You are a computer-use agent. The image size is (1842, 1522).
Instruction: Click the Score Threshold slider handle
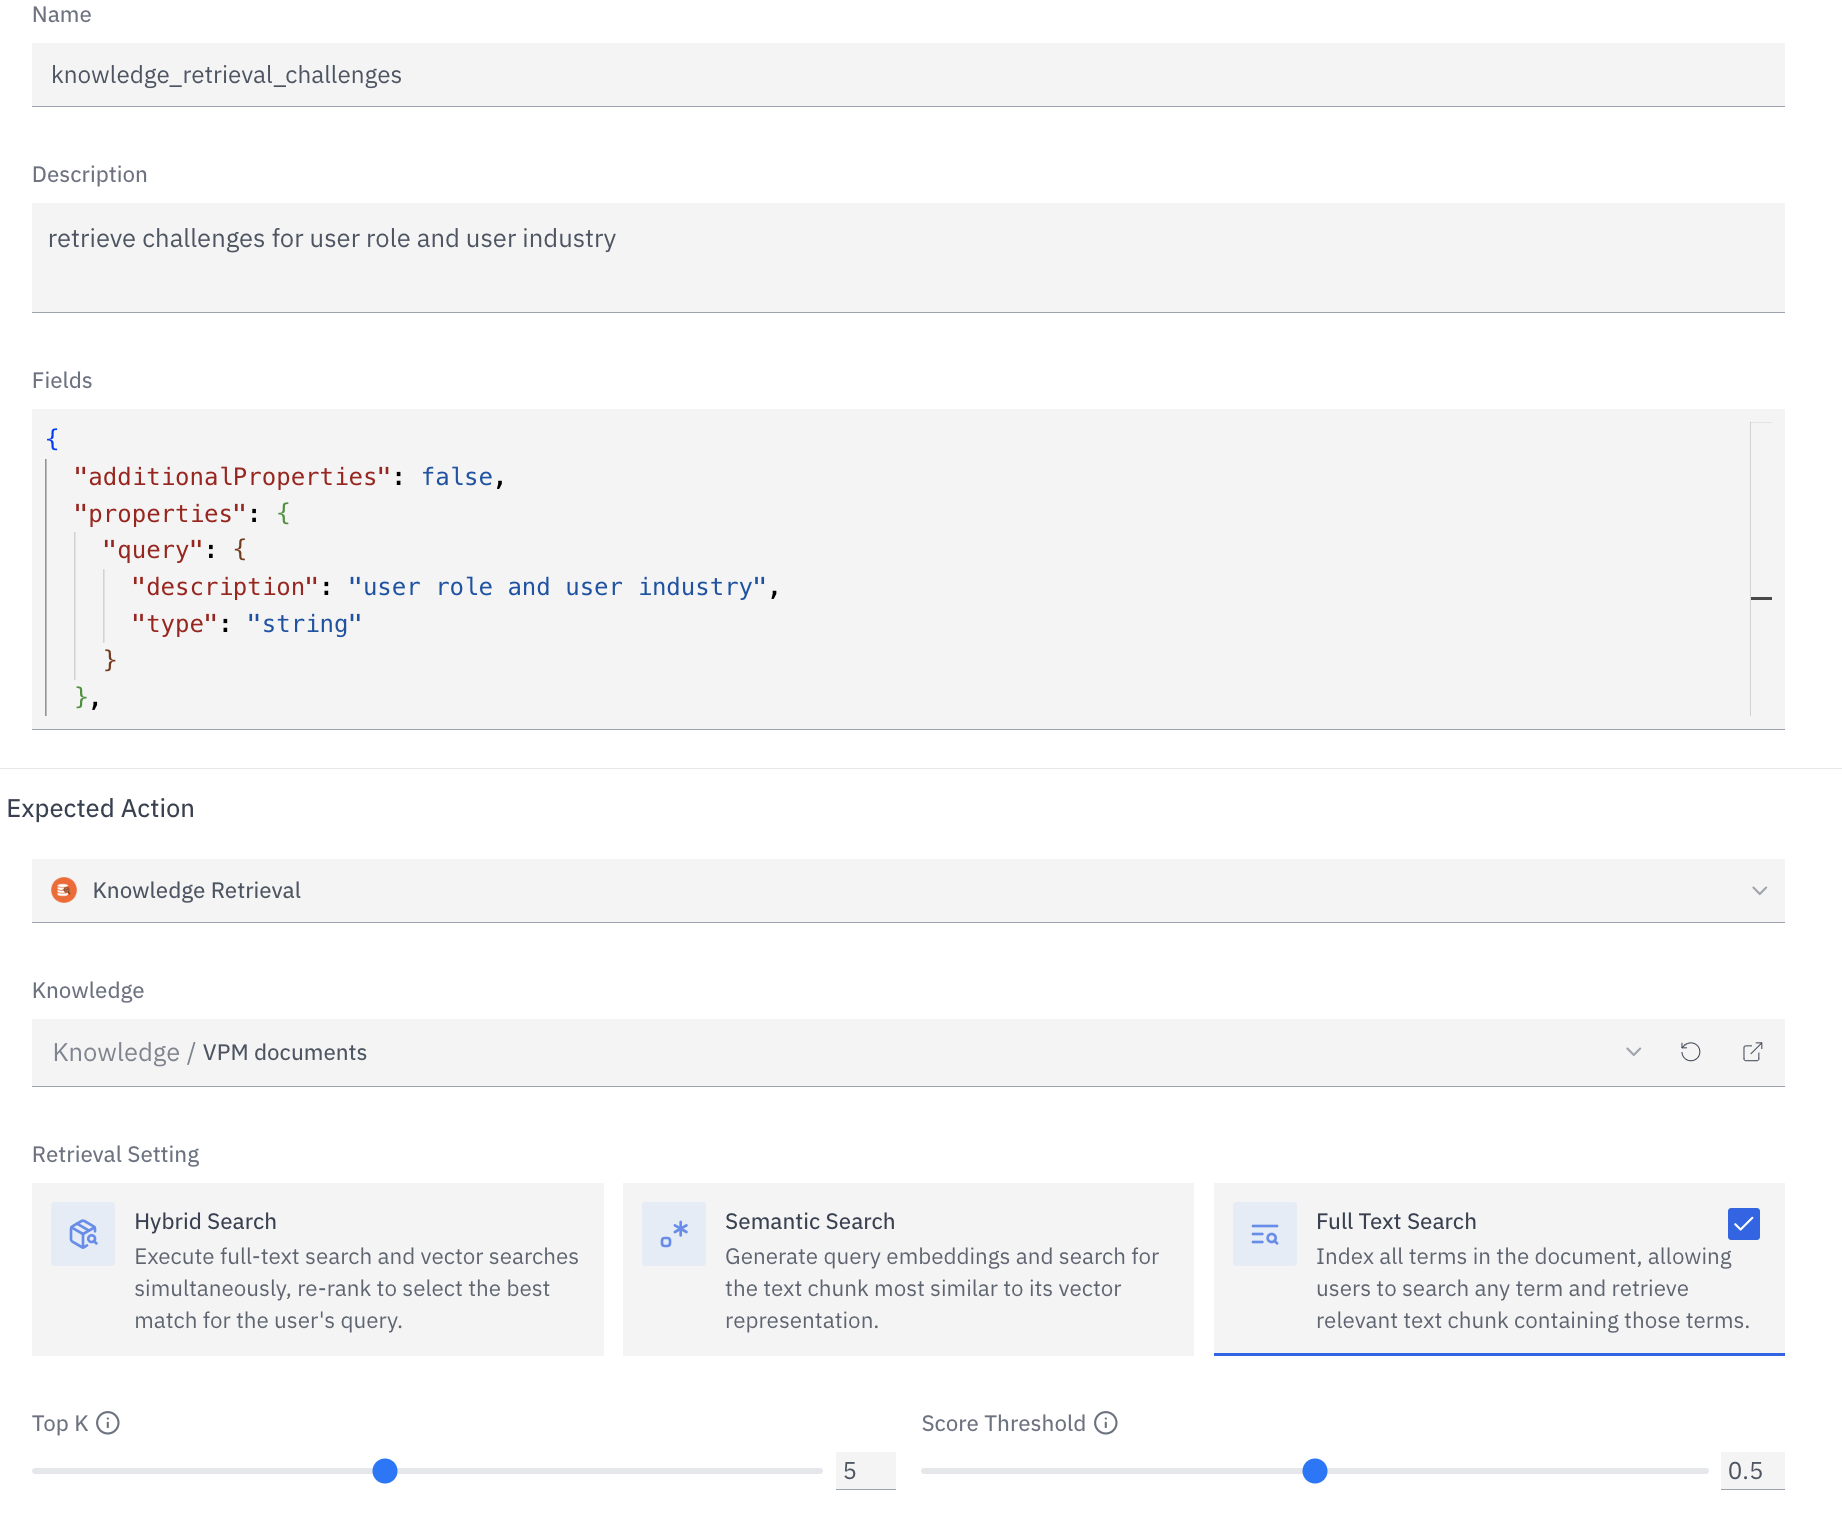click(x=1315, y=1471)
